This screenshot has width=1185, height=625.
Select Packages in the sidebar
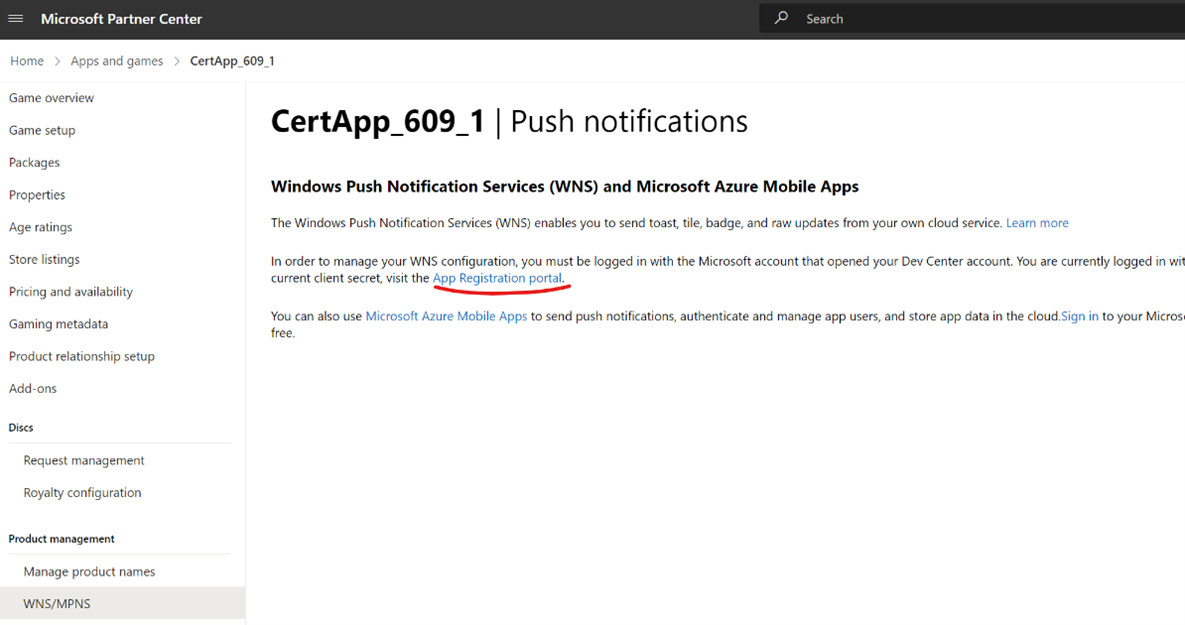(x=34, y=162)
